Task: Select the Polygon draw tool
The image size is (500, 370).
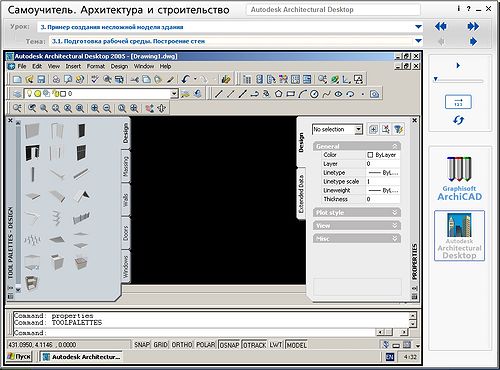Action: pos(278,94)
